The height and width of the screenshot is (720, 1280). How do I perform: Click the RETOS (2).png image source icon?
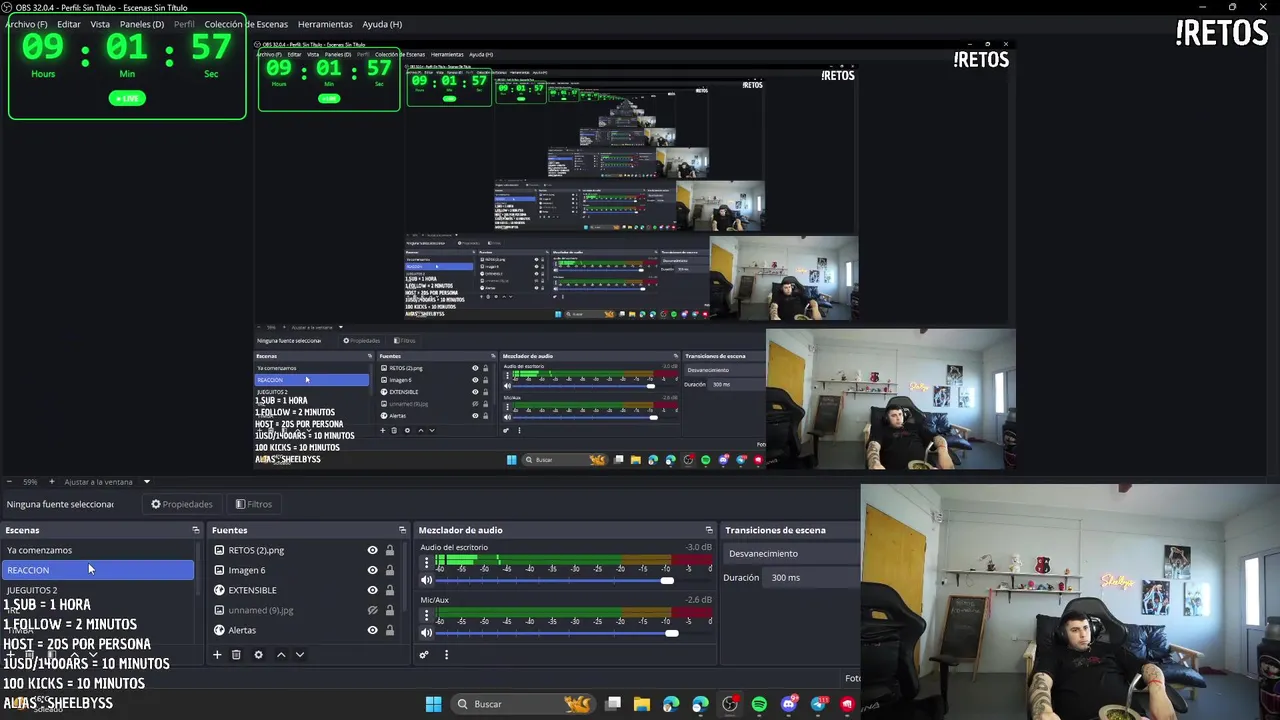click(x=219, y=550)
